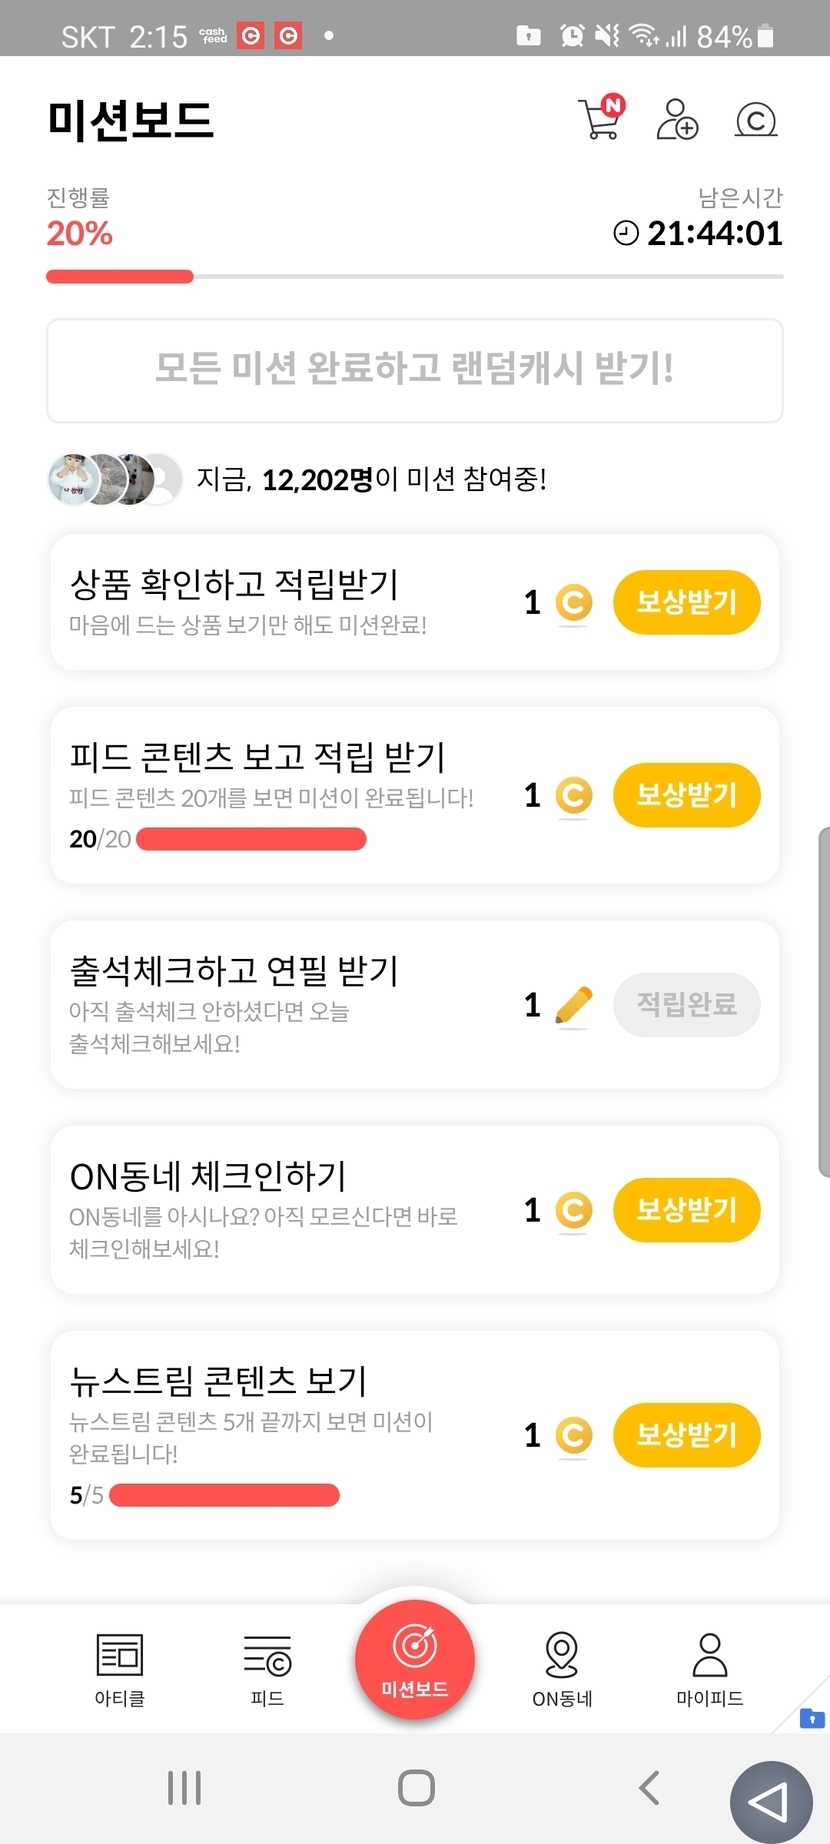
Task: Claim reward for 상품 확인하고 적립받기
Action: (x=686, y=602)
